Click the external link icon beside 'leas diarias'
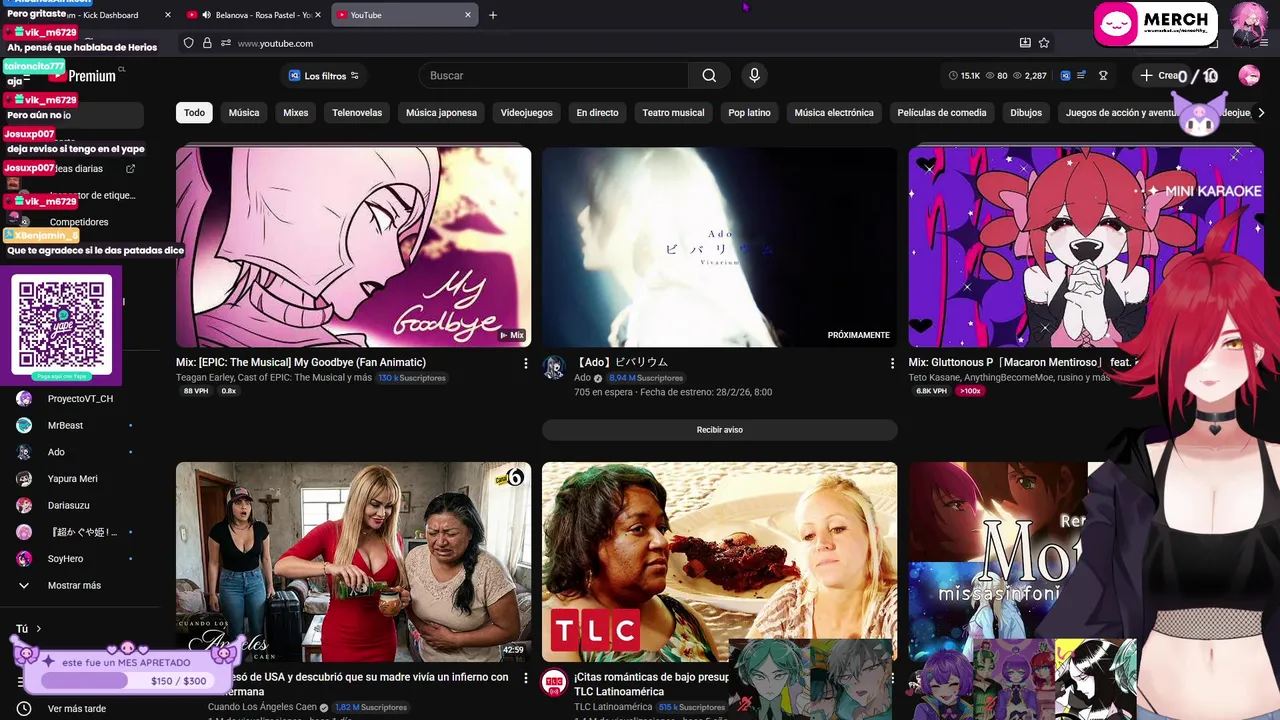Image resolution: width=1280 pixels, height=720 pixels. 130,169
